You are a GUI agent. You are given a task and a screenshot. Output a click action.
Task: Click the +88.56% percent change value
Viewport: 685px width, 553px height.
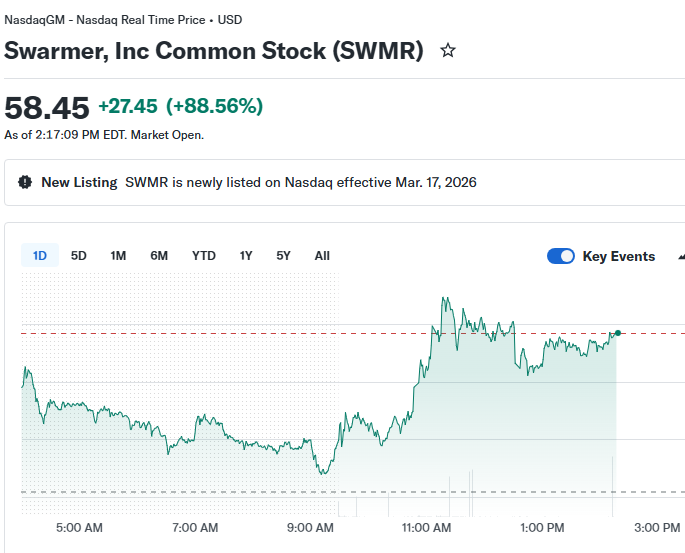tap(214, 106)
